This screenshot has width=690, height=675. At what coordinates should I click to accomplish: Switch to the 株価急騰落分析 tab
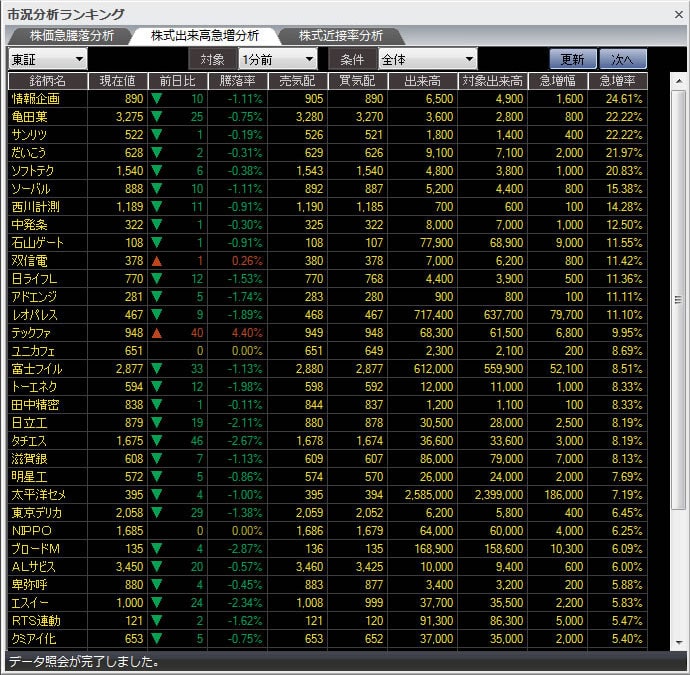72,36
